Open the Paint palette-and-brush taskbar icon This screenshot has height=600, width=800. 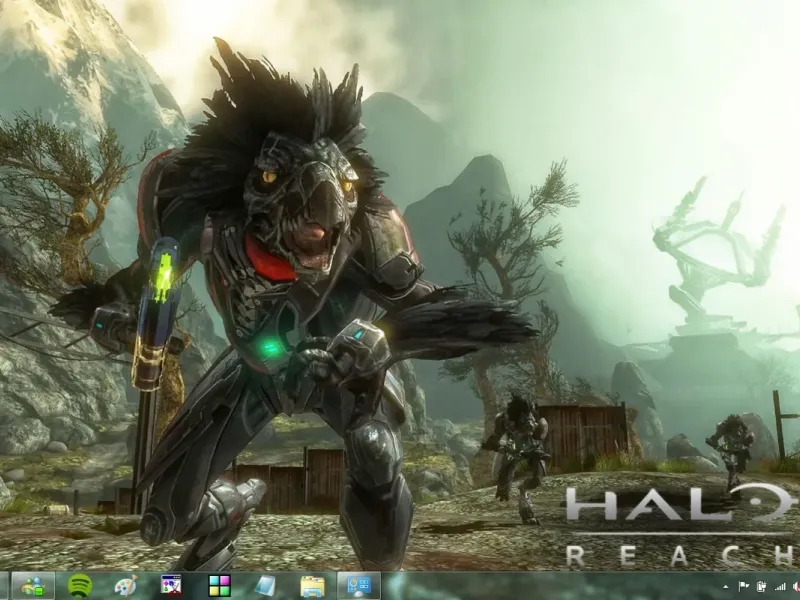click(126, 586)
